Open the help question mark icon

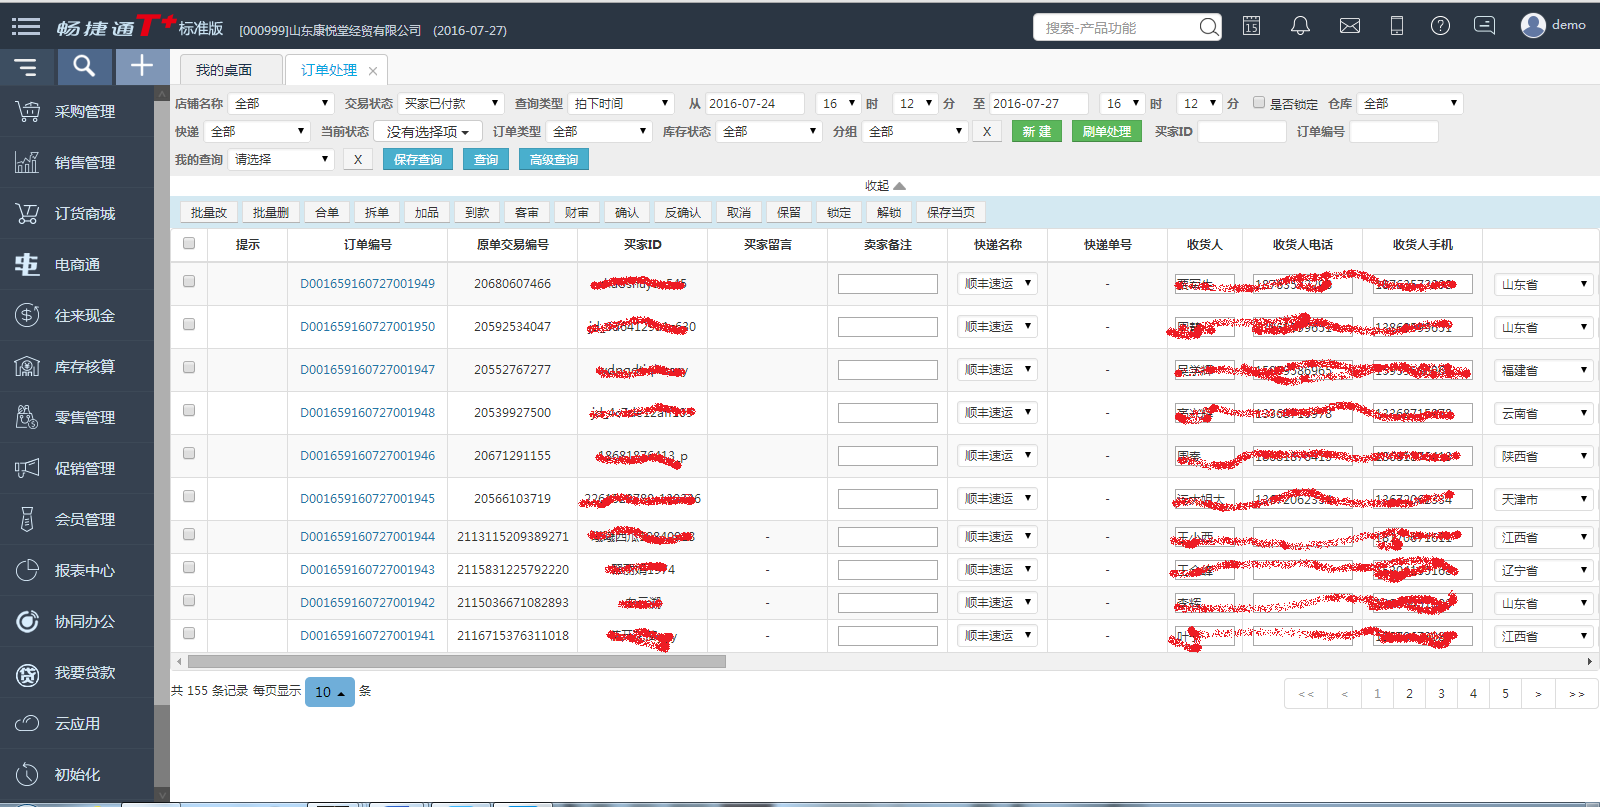[1440, 26]
